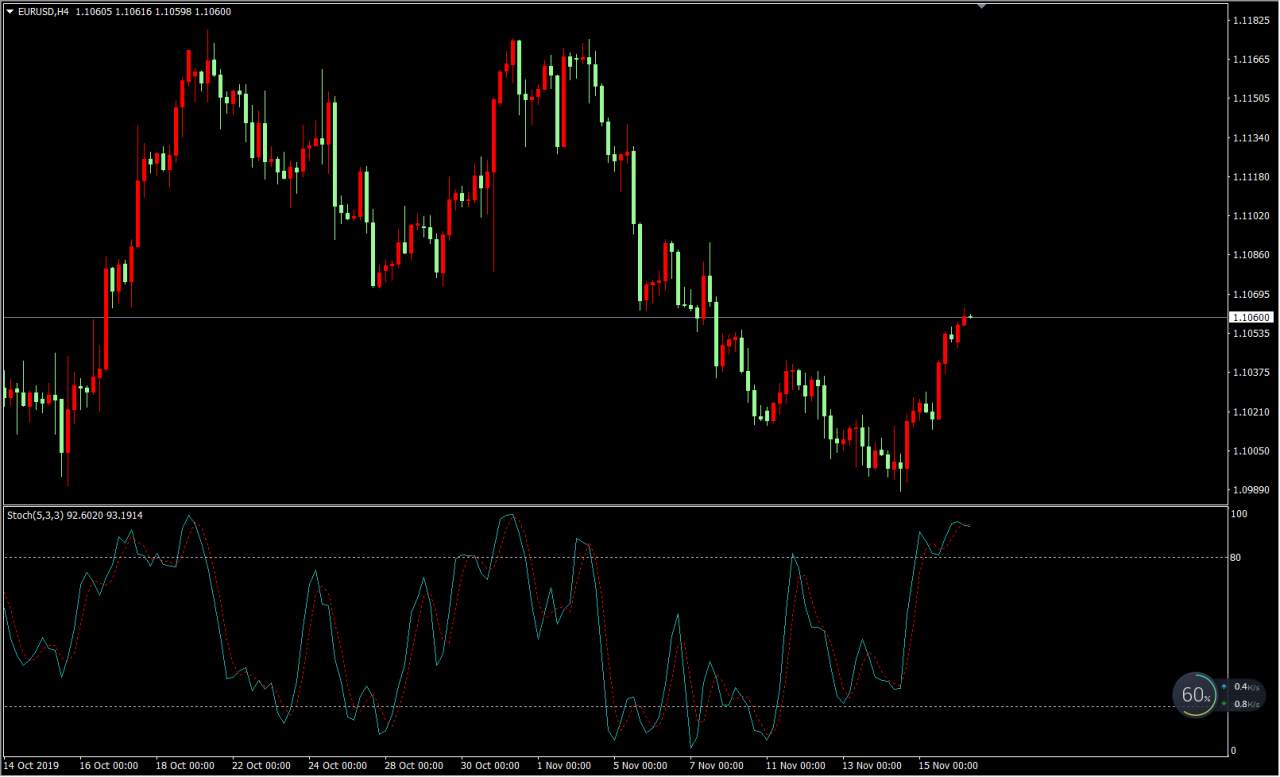
Task: Click the 1.10050 price axis label
Action: coord(1250,451)
